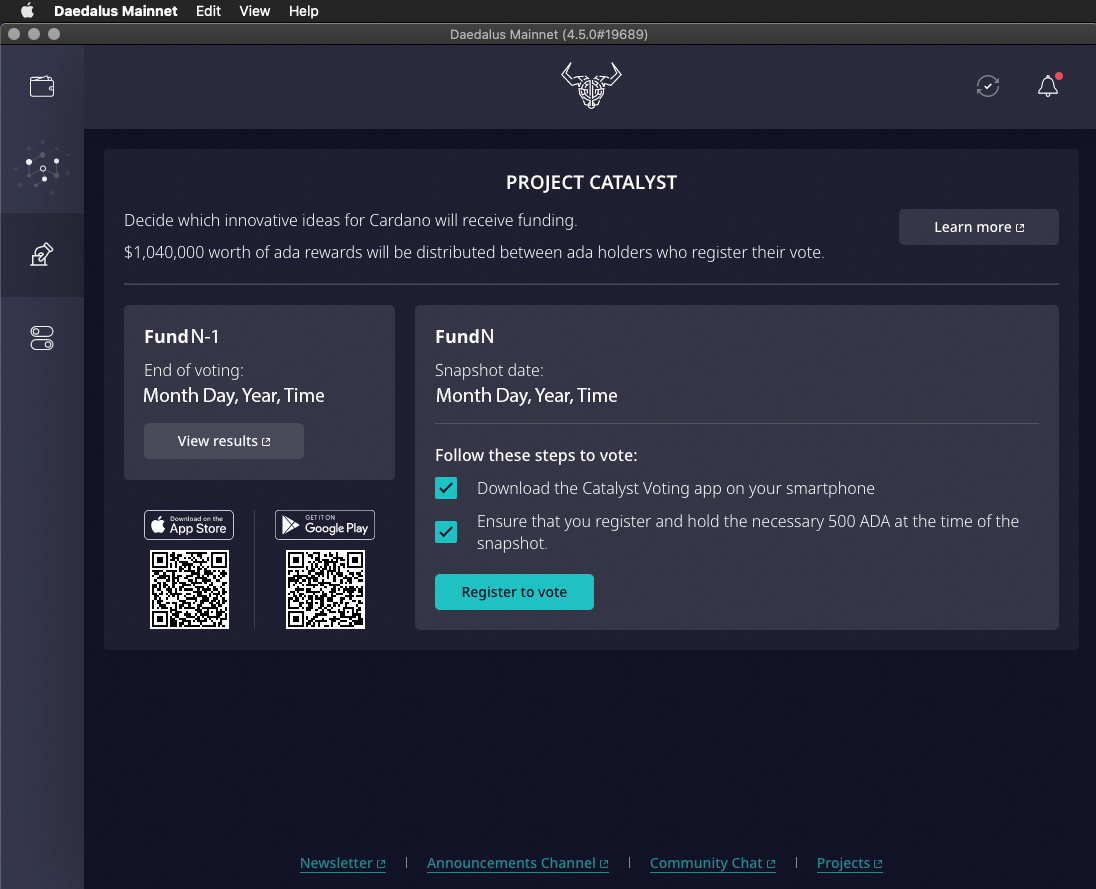This screenshot has height=889, width=1096.
Task: Click the Learn more button
Action: [x=978, y=227]
